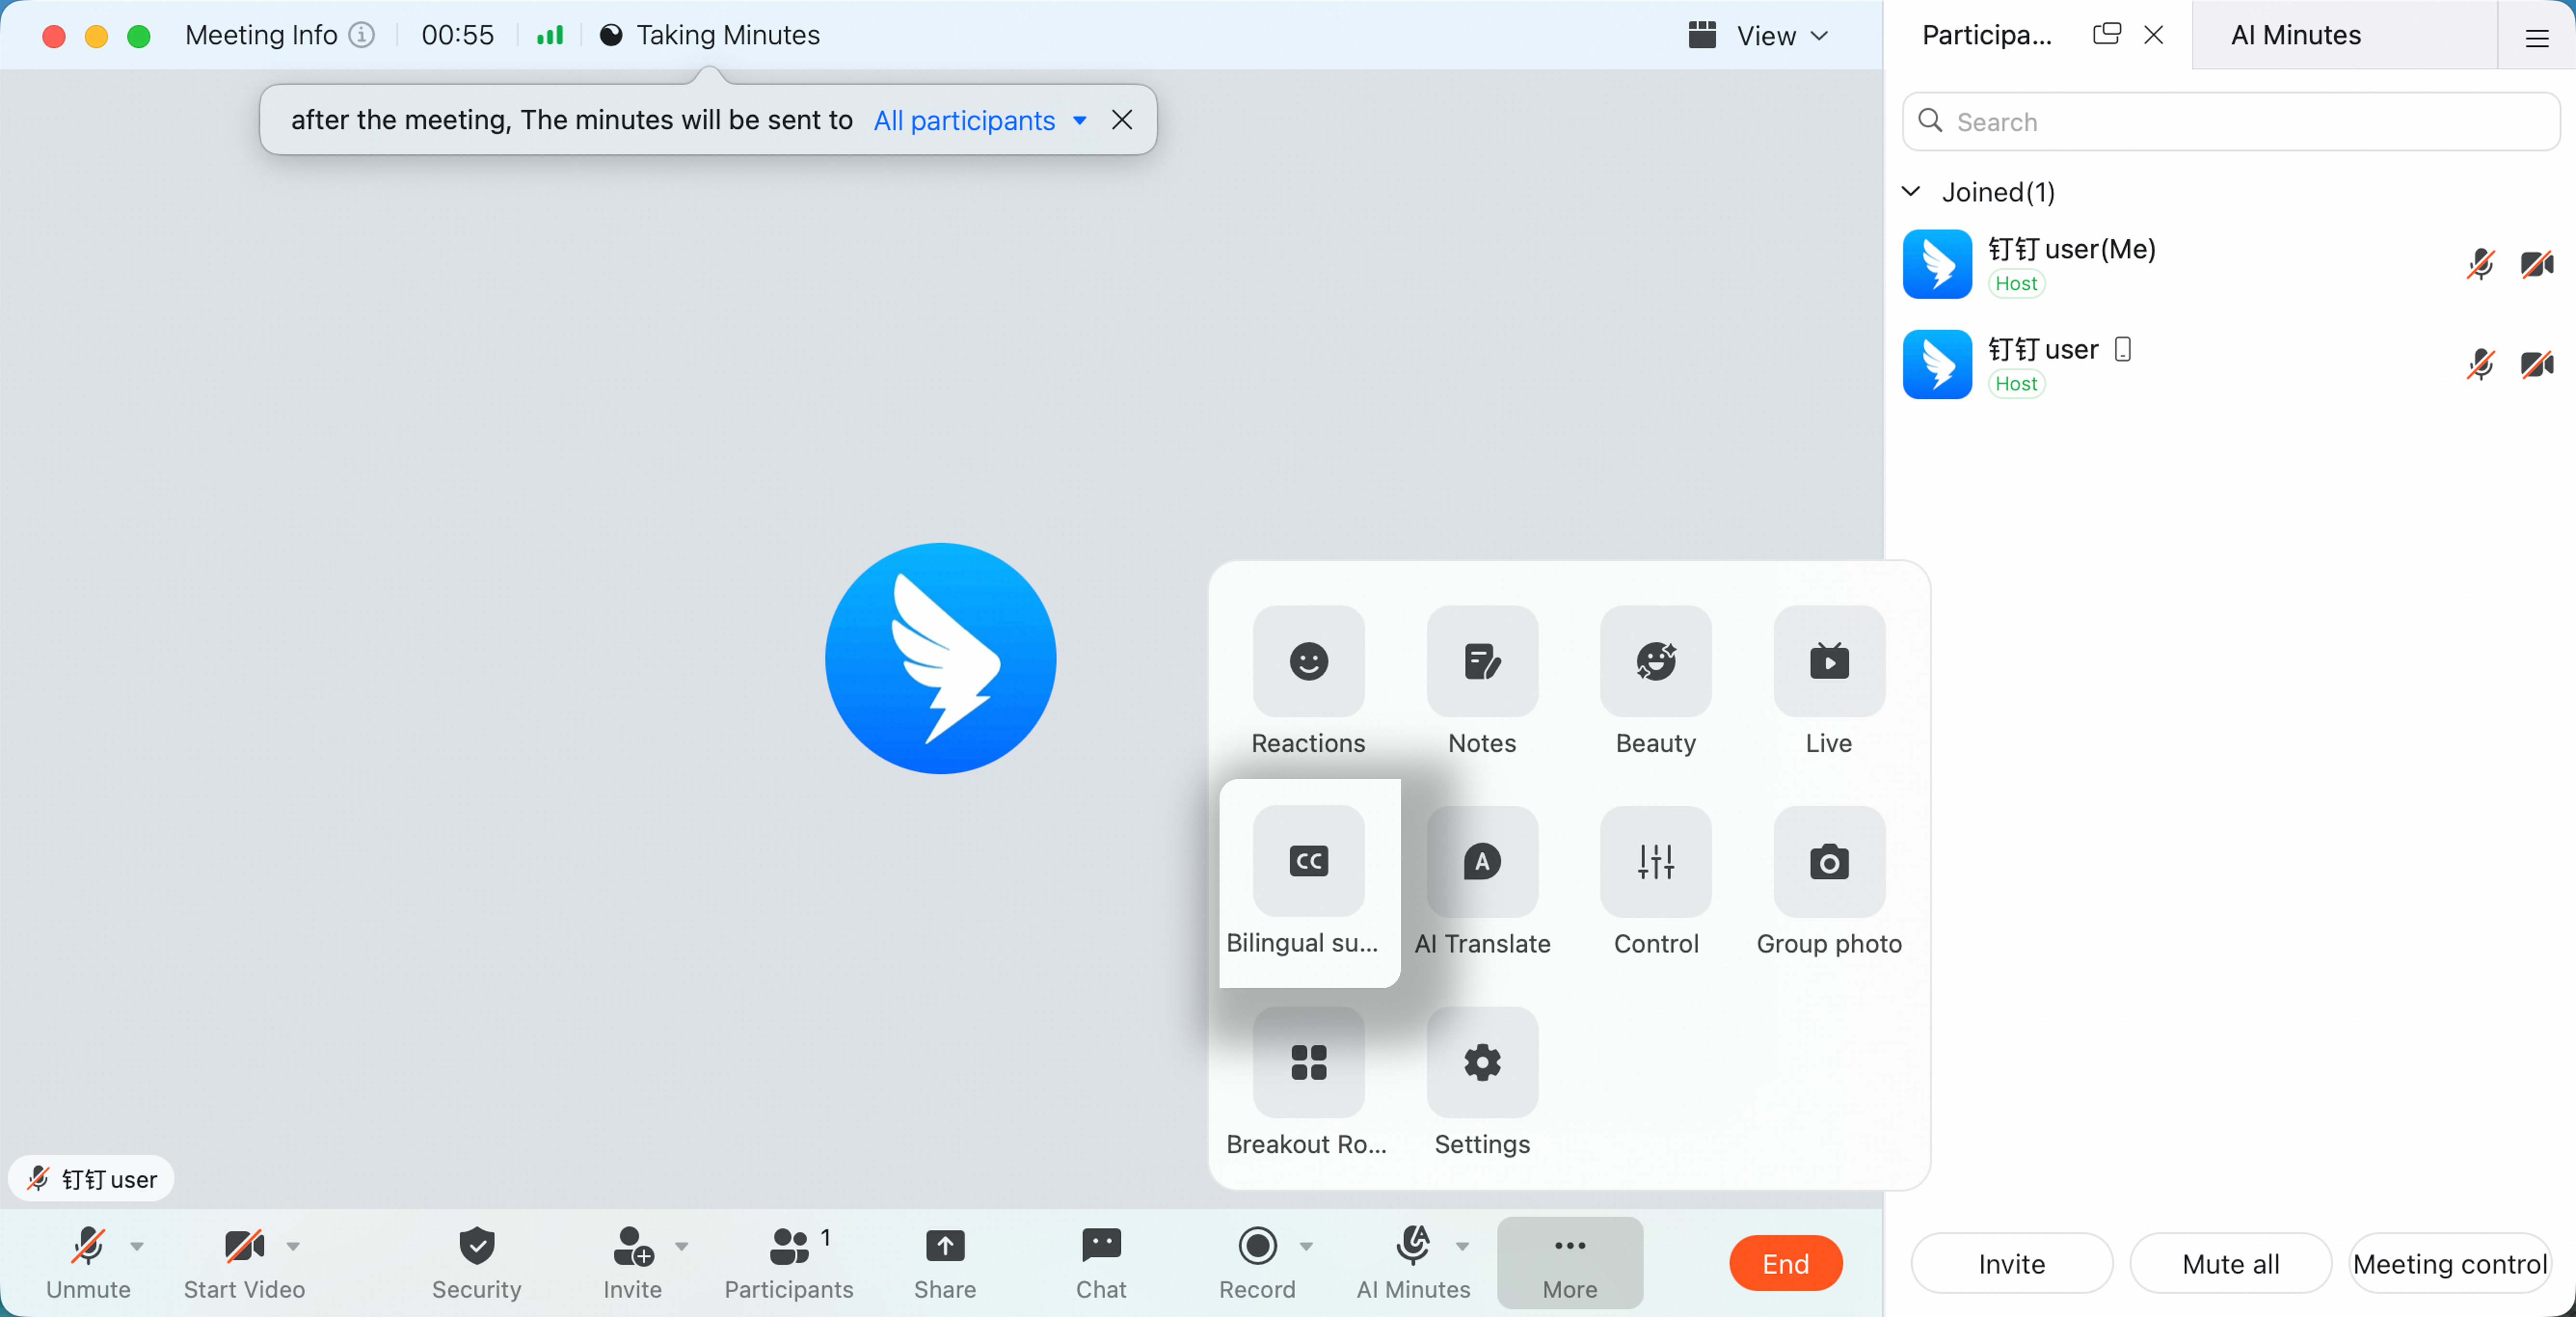This screenshot has height=1317, width=2576.
Task: Click the Taking Minutes status
Action: pos(709,35)
